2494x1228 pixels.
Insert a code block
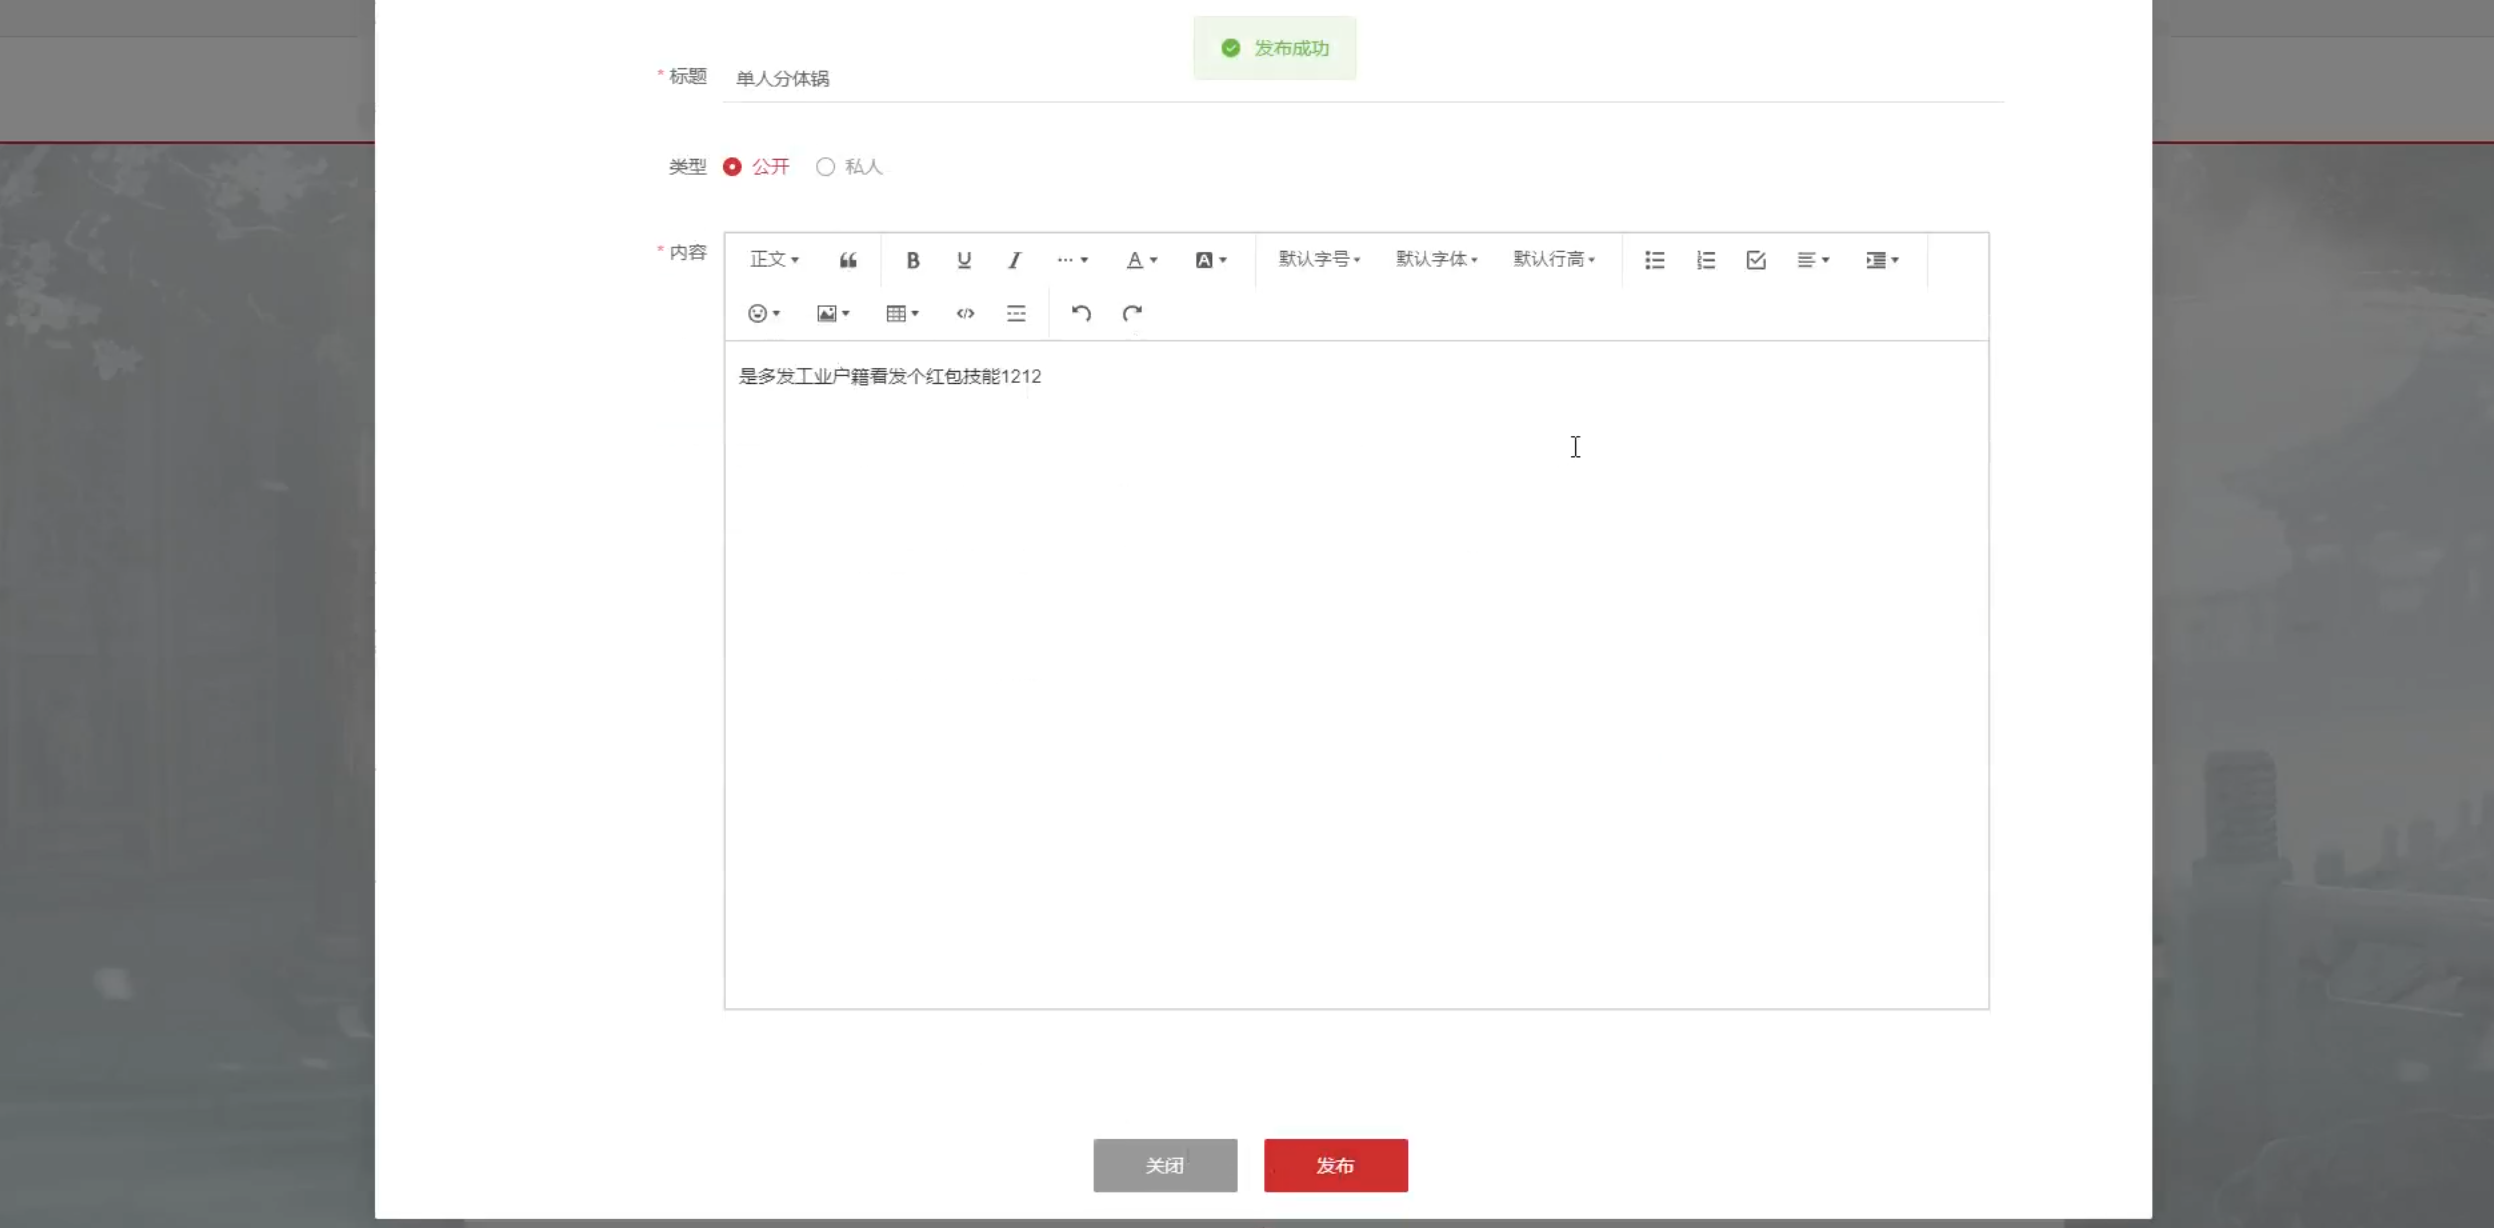point(964,313)
